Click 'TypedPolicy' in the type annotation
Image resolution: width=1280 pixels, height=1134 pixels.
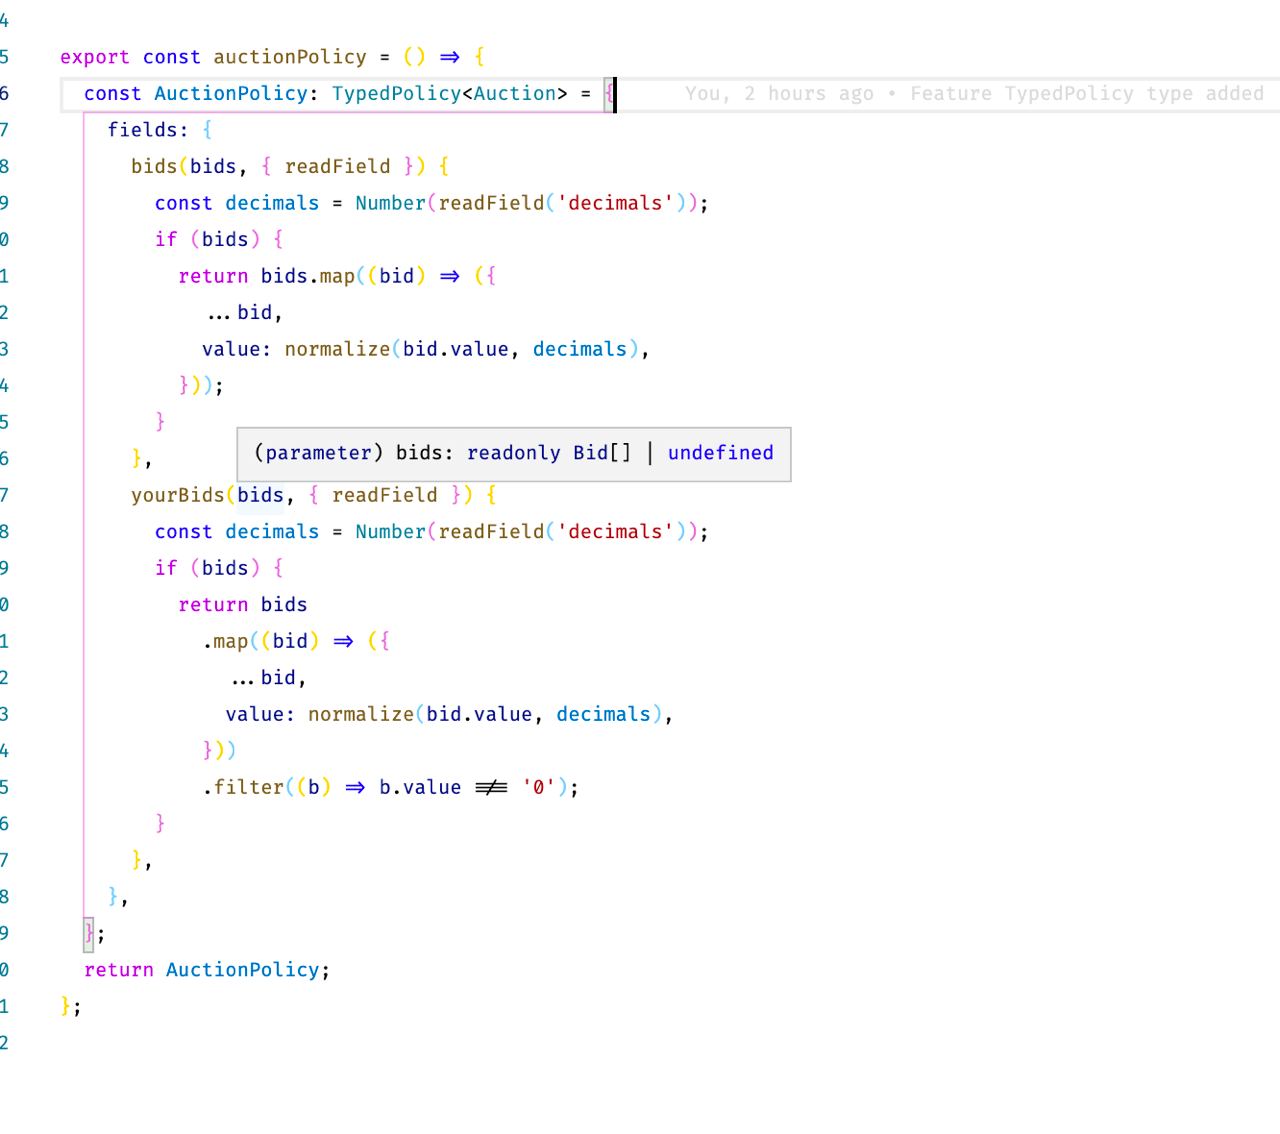(396, 93)
